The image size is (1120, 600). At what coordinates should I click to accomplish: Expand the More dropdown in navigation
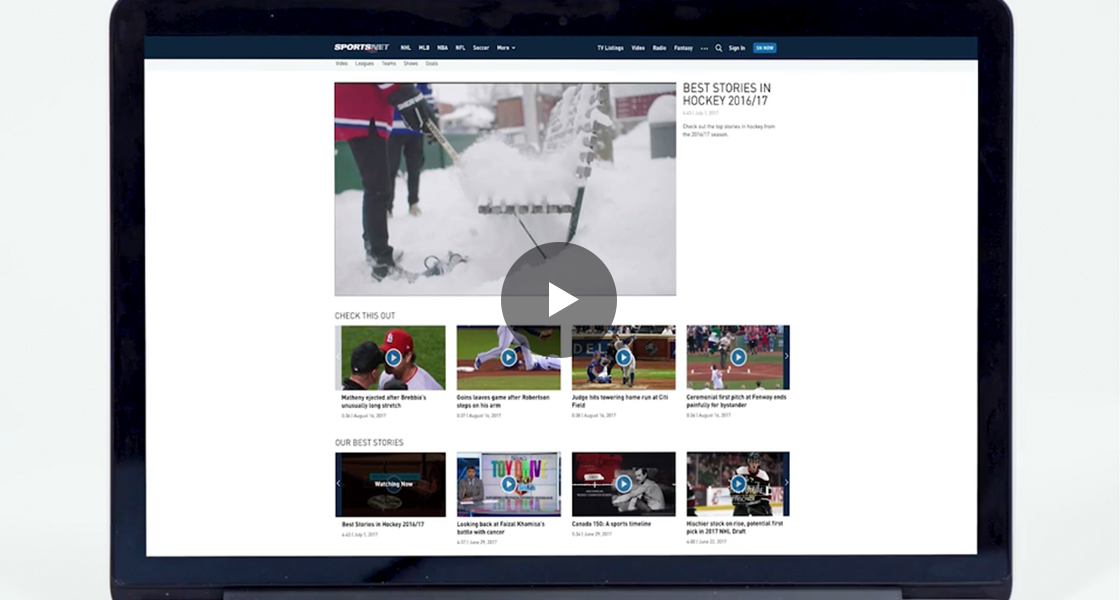coord(506,48)
